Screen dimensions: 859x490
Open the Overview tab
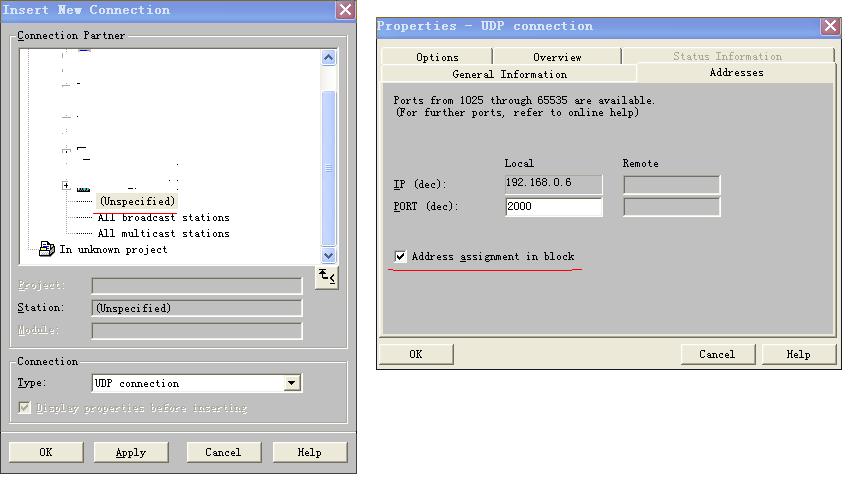557,57
